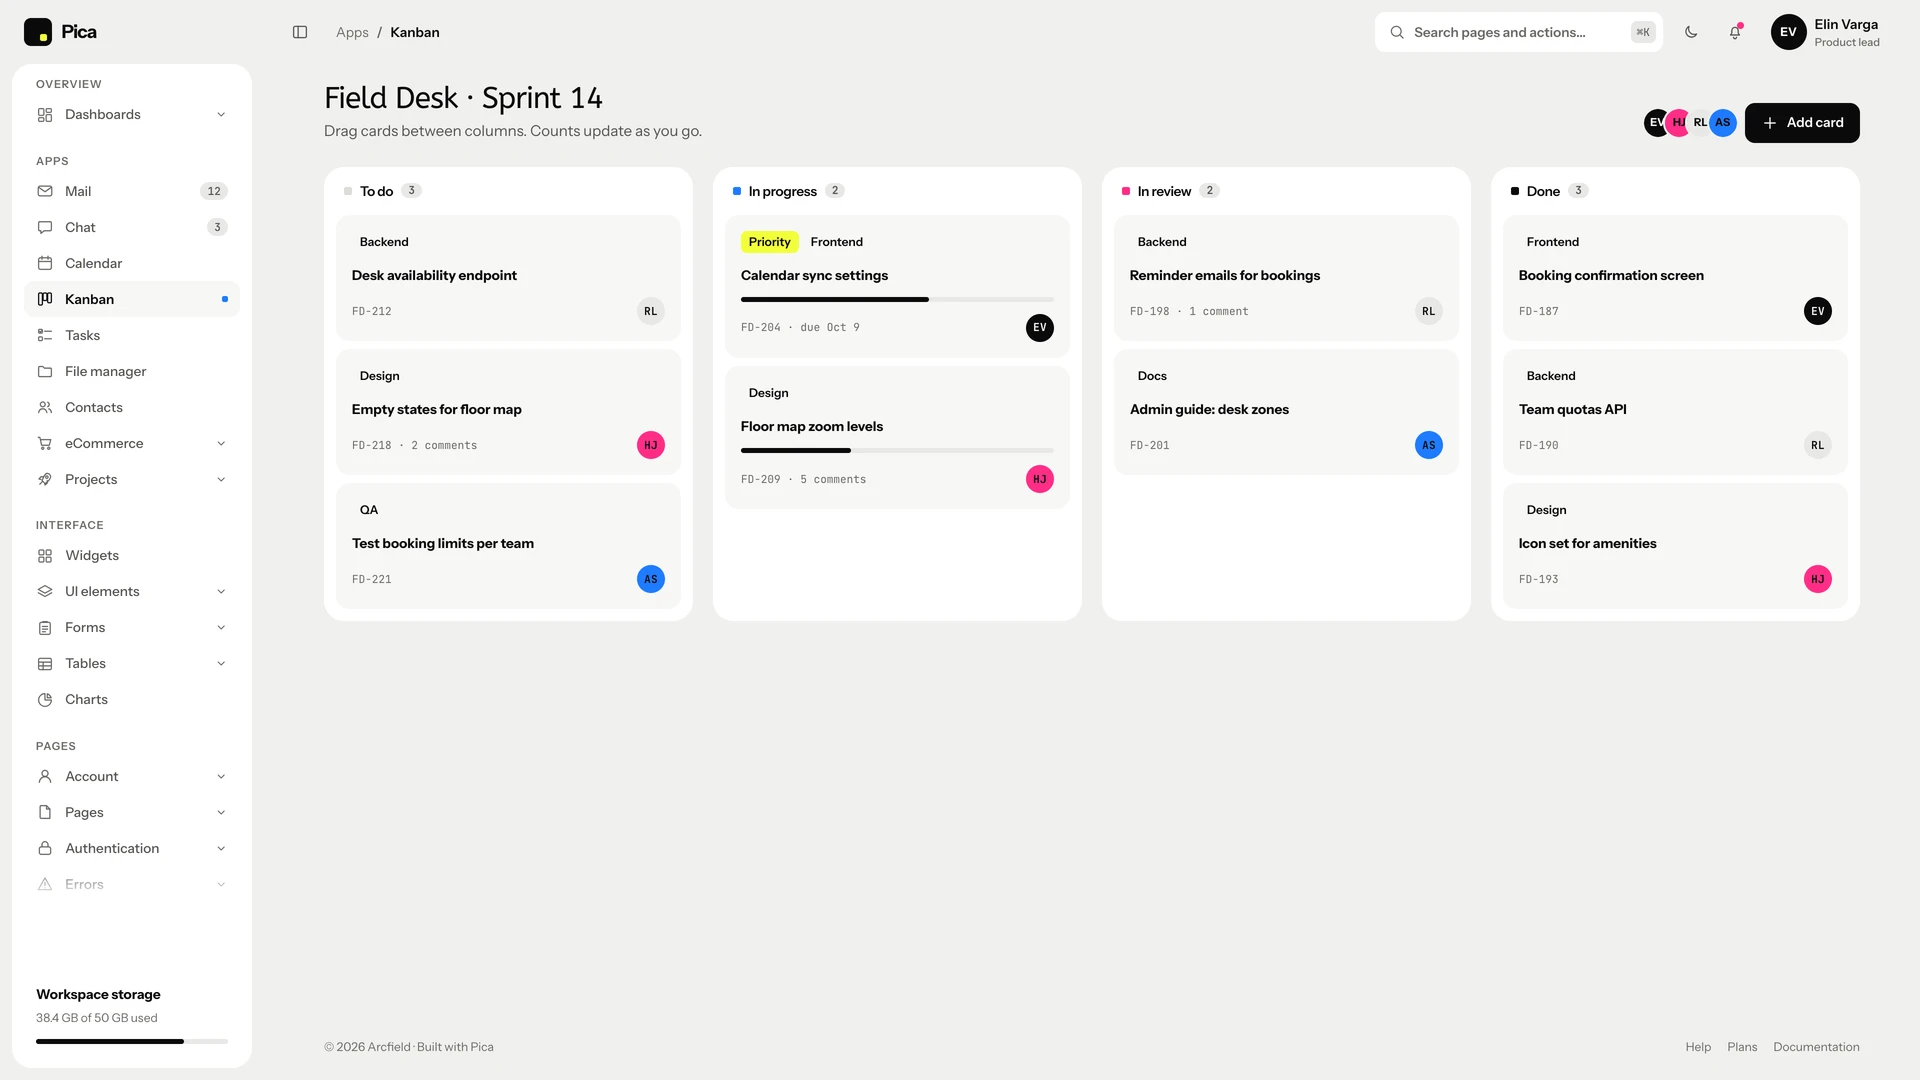Click the Priority tag on Calendar sync card
The height and width of the screenshot is (1080, 1920).
(770, 242)
